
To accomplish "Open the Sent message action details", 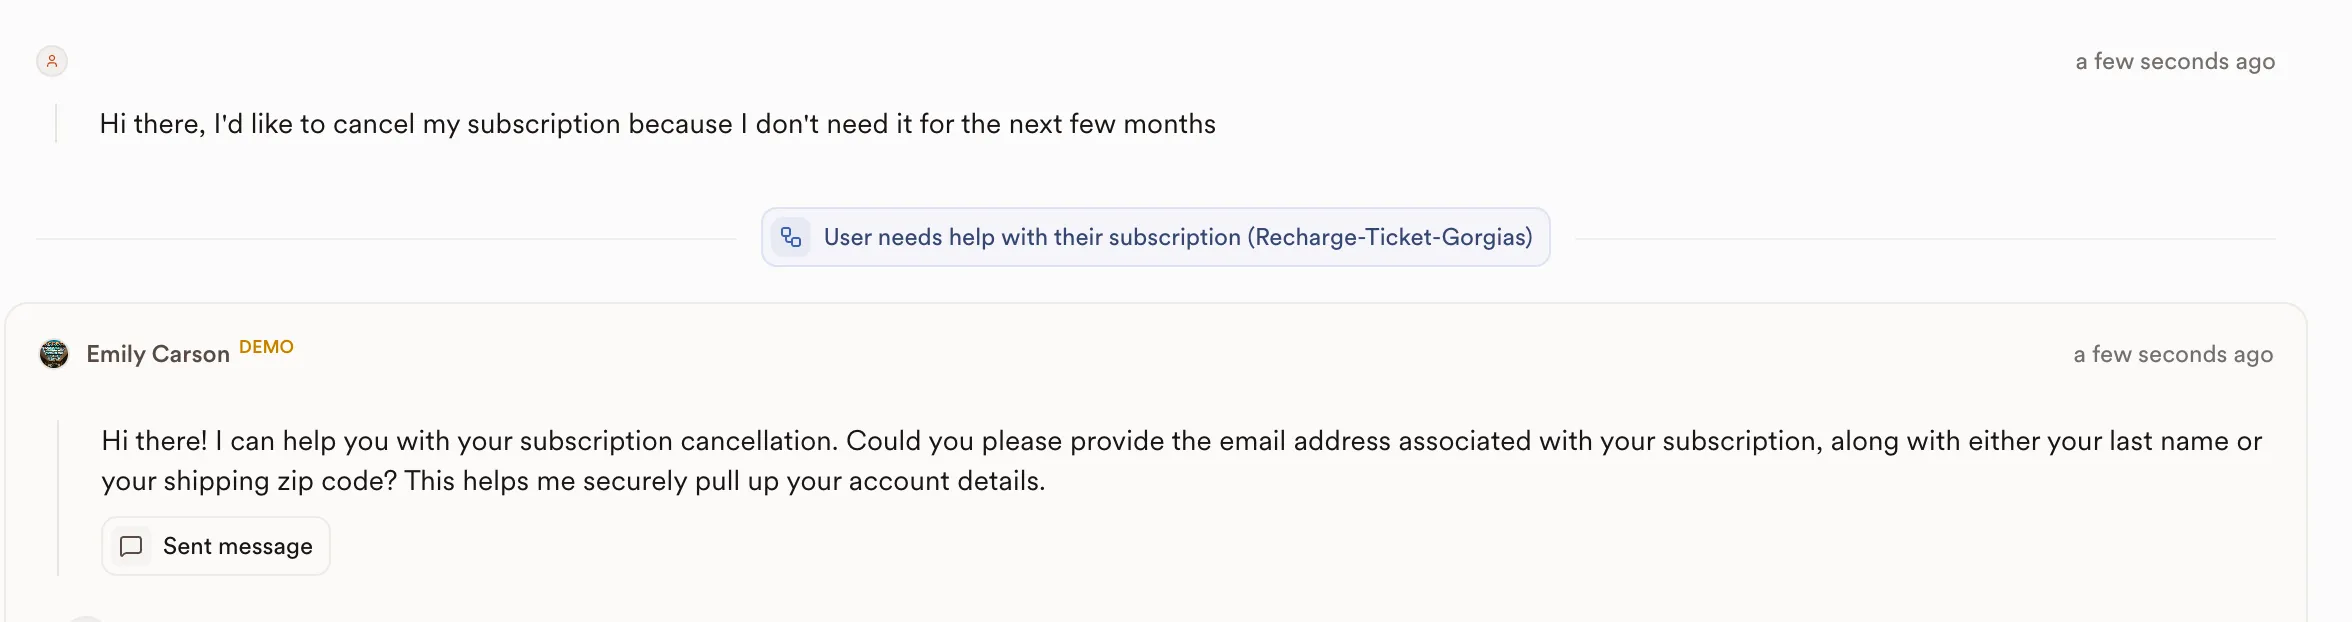I will click(237, 546).
